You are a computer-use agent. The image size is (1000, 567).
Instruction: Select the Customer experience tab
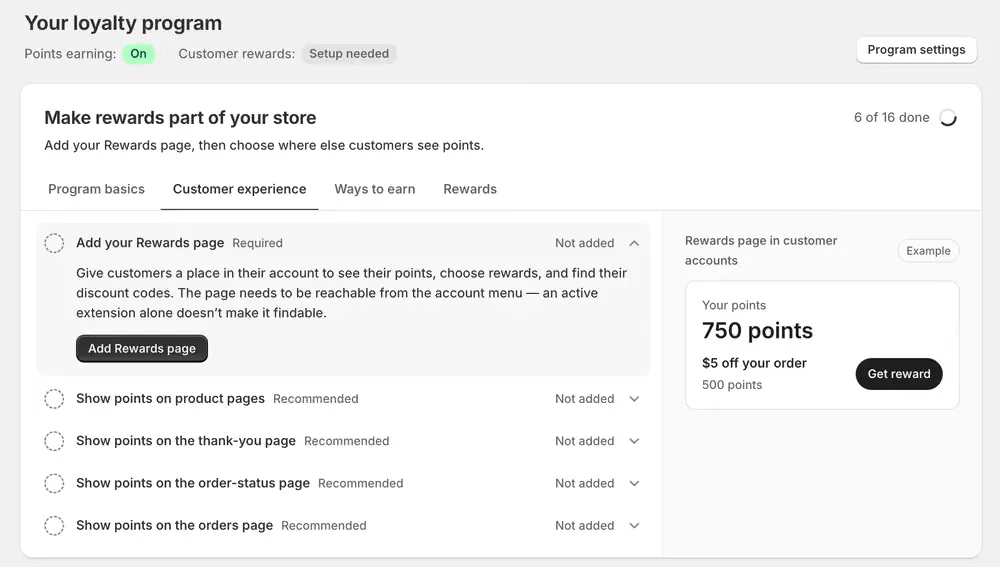[x=239, y=189]
